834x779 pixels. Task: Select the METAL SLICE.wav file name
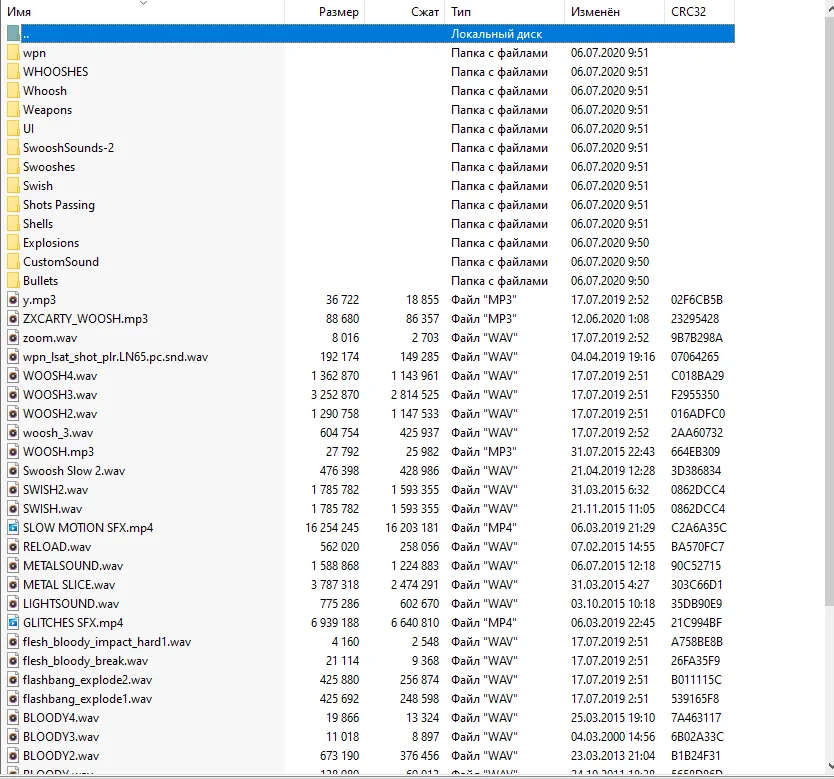tap(69, 585)
